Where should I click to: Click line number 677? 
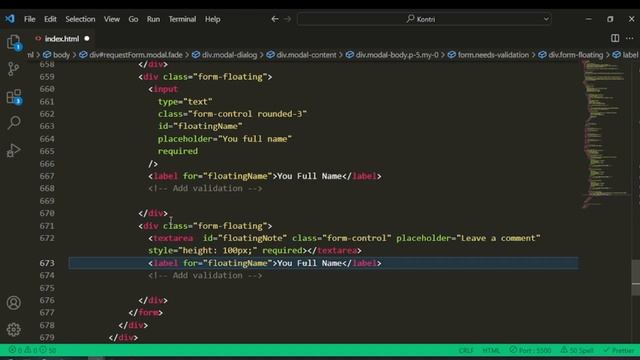(x=47, y=313)
